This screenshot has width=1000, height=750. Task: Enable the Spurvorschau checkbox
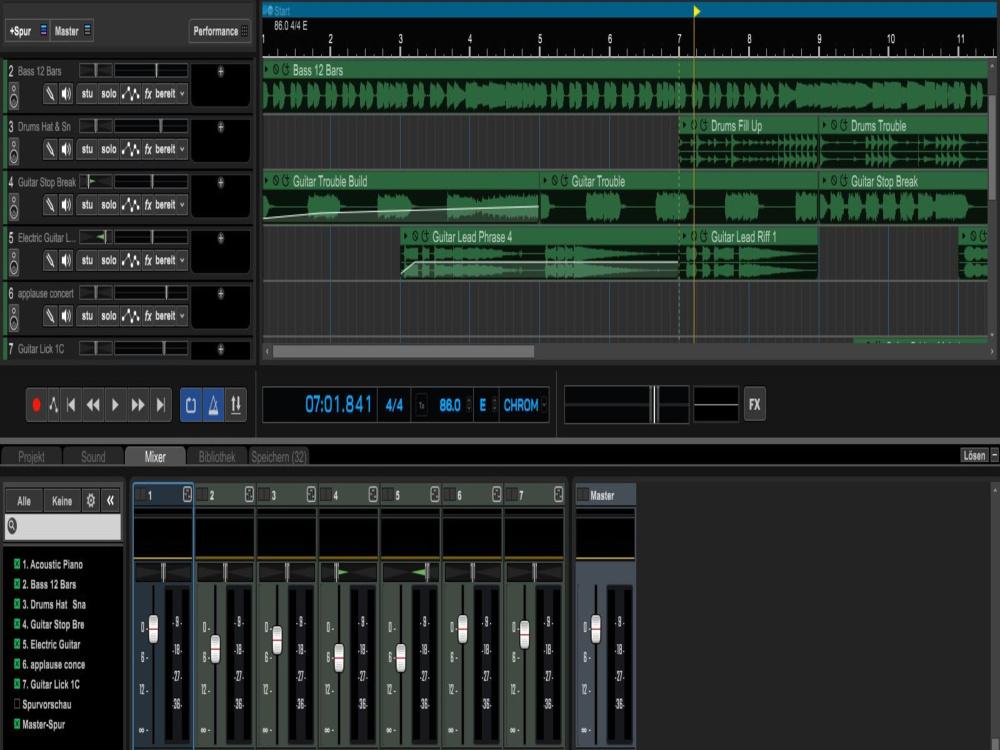pyautogui.click(x=17, y=704)
